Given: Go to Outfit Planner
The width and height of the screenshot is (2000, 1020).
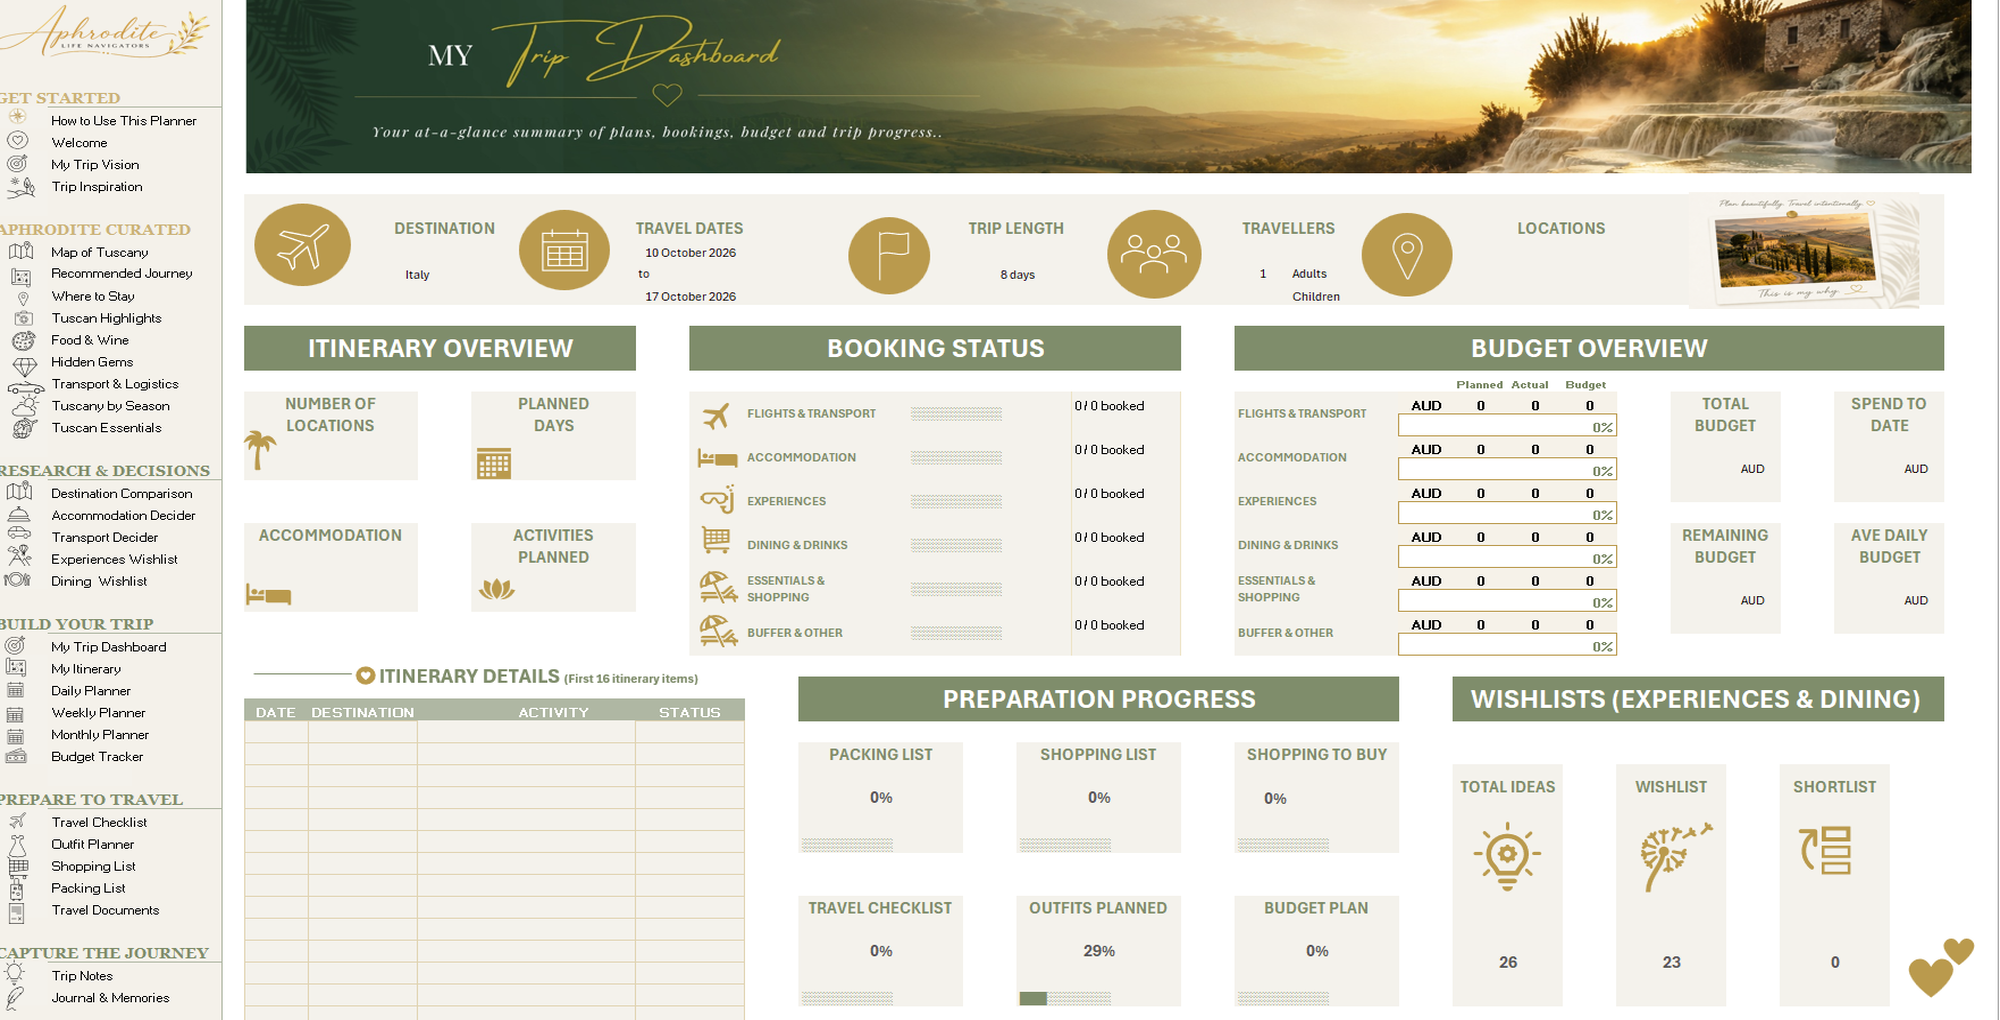Looking at the screenshot, I should (x=93, y=845).
